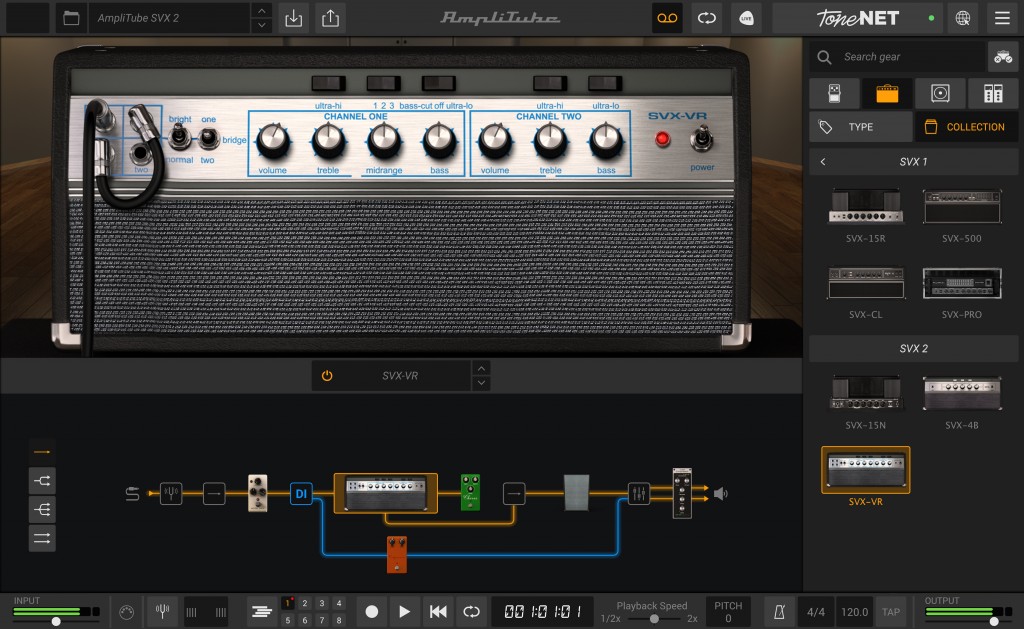The height and width of the screenshot is (629, 1024).
Task: Switch to the COLLECTION tab
Action: (965, 127)
